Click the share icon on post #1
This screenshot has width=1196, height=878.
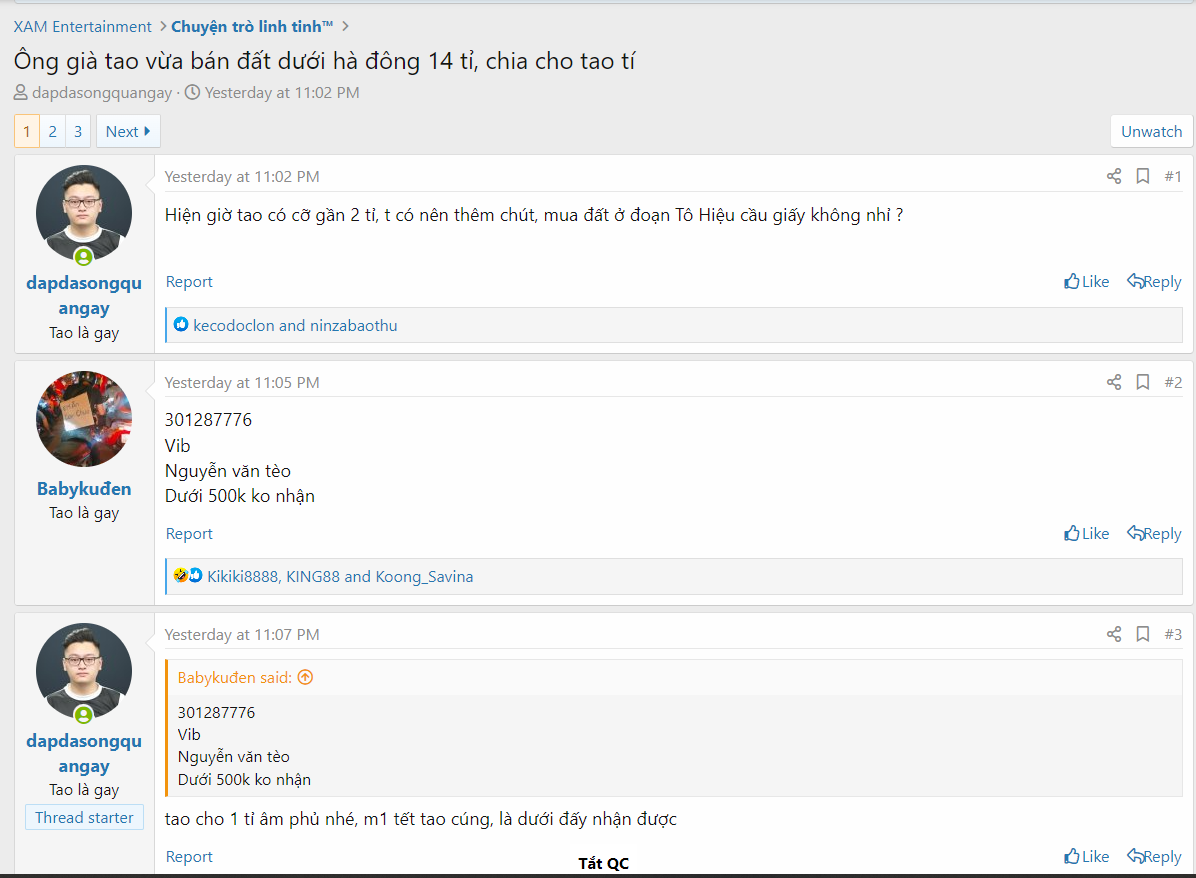[x=1113, y=177]
